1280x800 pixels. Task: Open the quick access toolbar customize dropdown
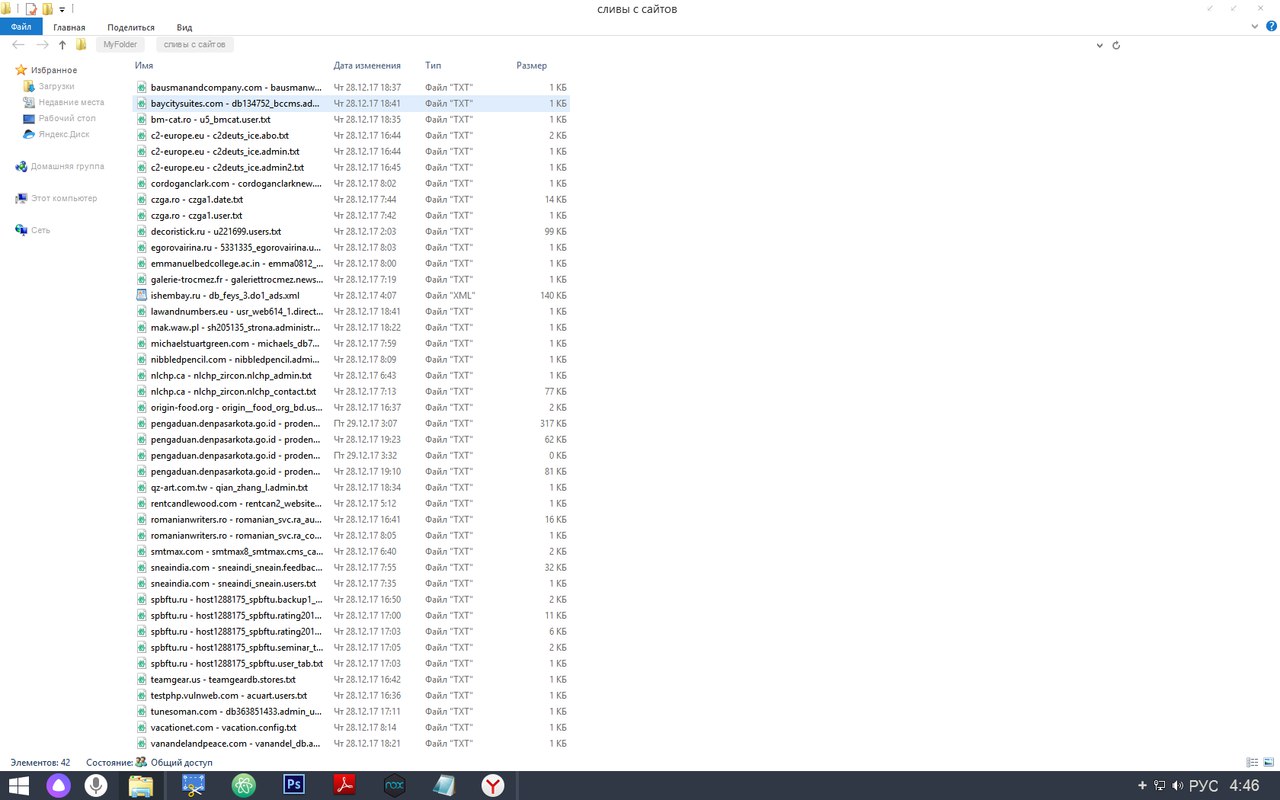(x=61, y=9)
